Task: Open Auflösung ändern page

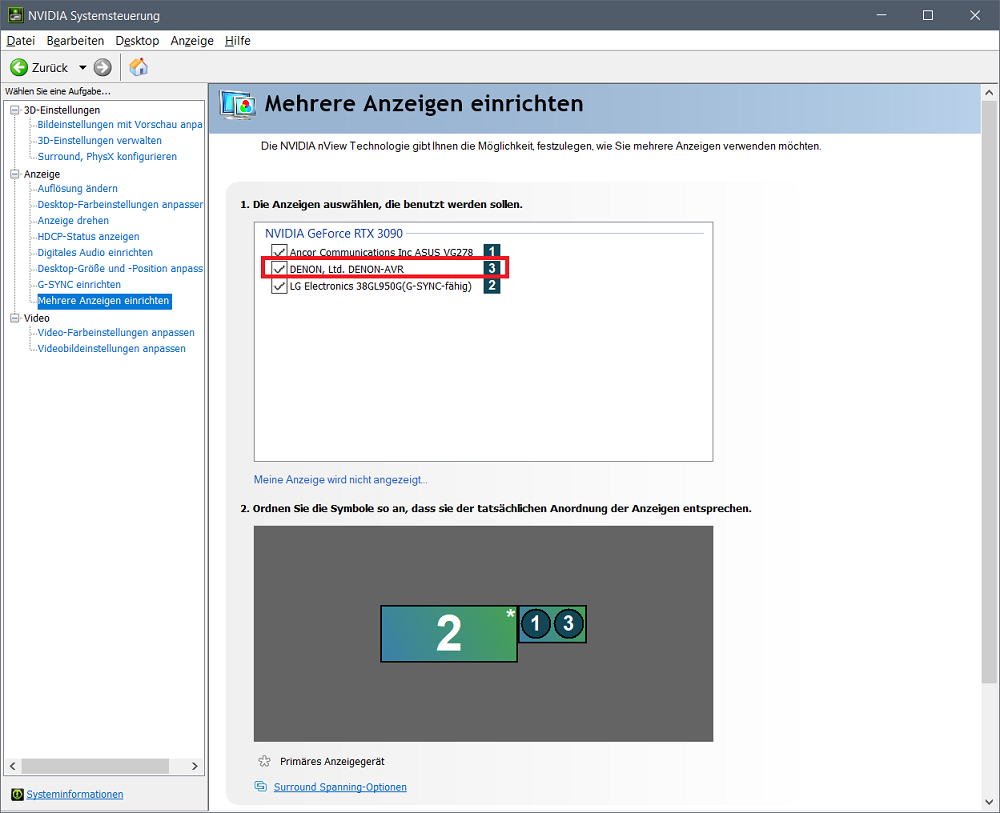Action: pos(78,188)
